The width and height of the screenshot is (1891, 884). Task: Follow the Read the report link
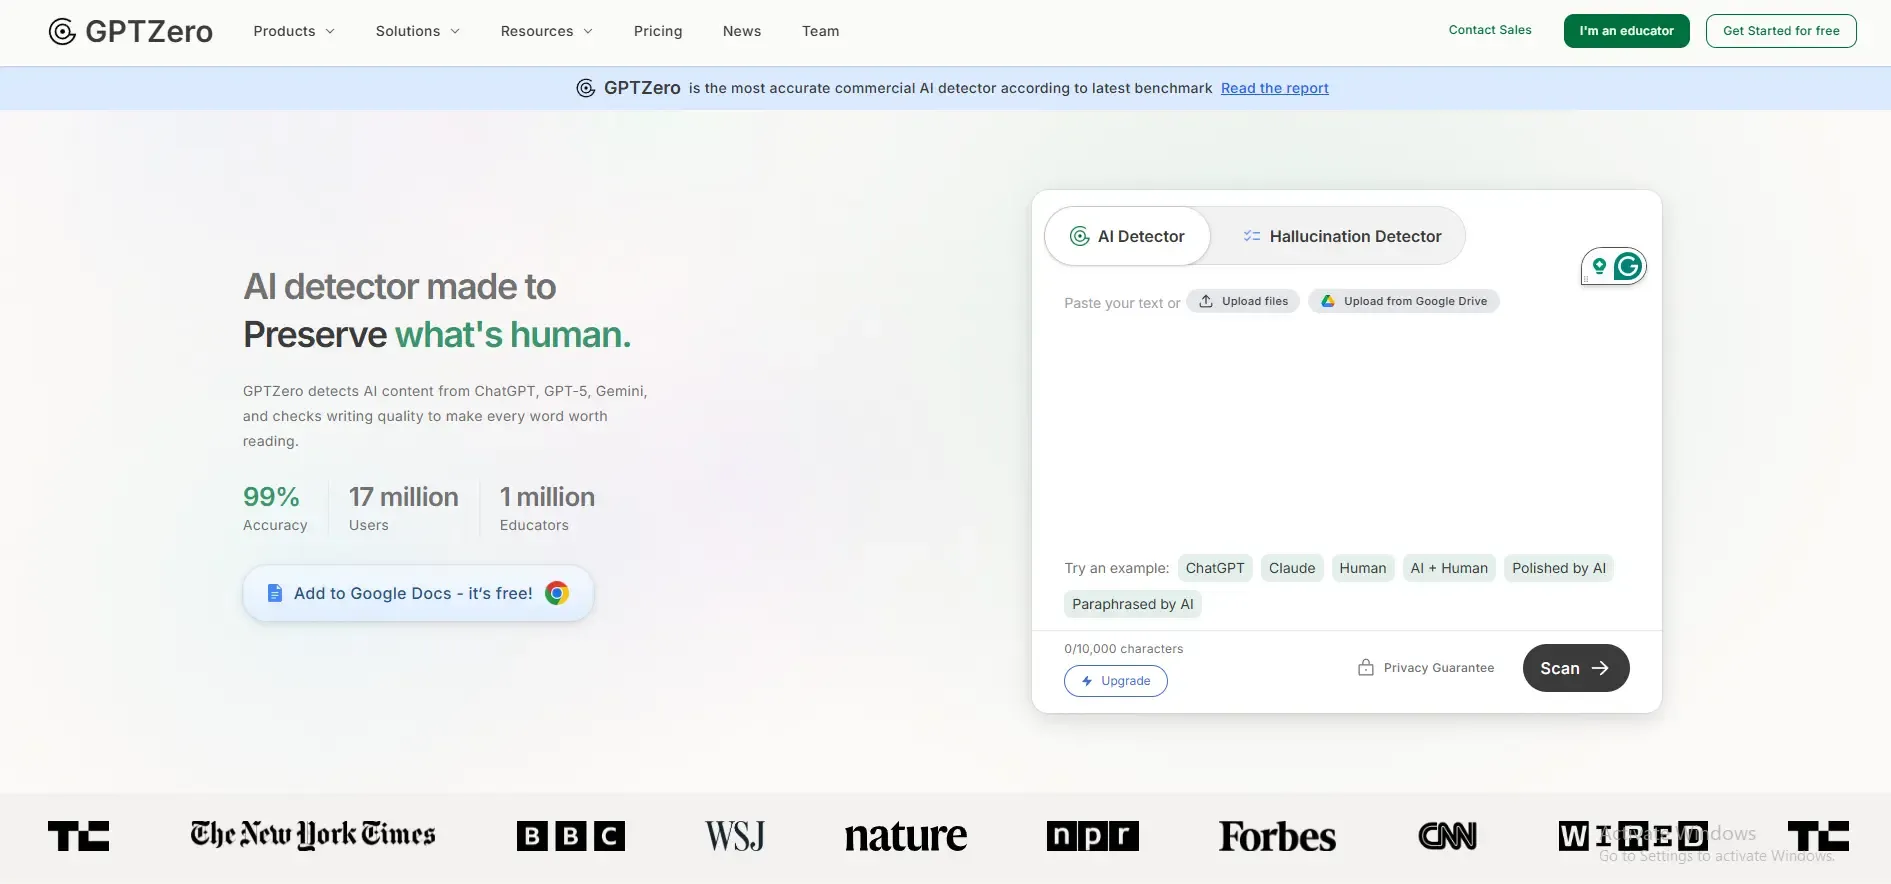tap(1274, 88)
